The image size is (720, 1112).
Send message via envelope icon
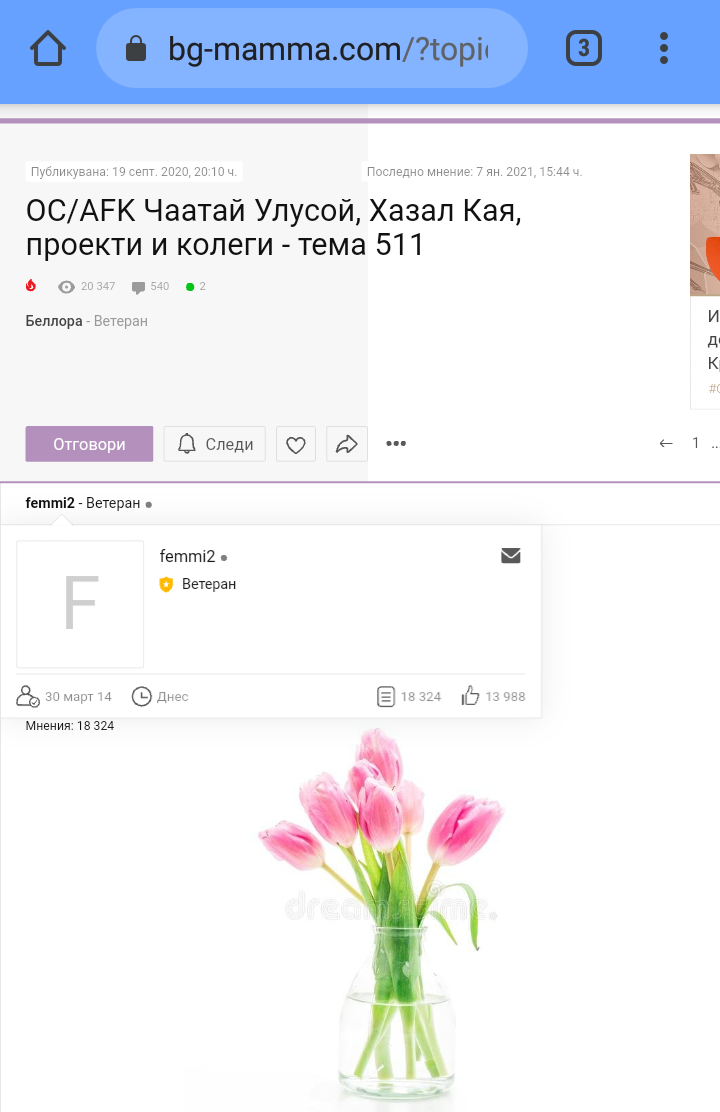pos(511,556)
